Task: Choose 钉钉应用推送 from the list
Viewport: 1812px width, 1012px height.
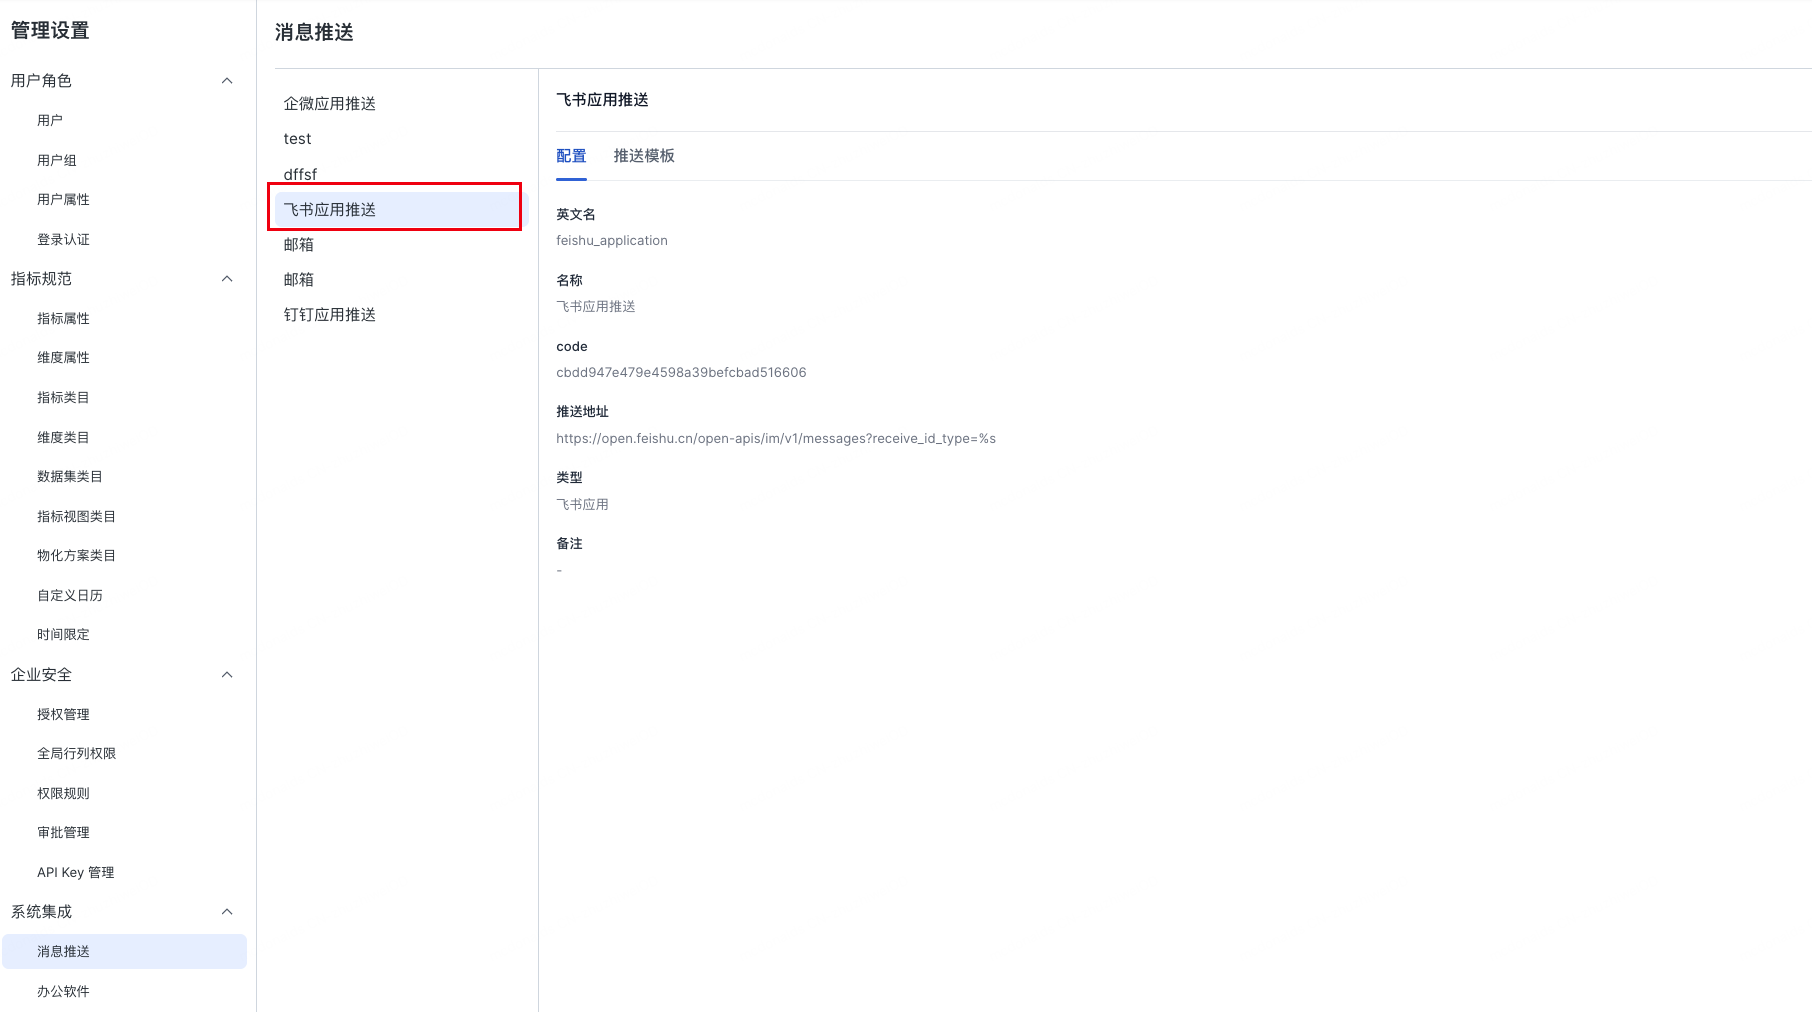Action: (329, 315)
